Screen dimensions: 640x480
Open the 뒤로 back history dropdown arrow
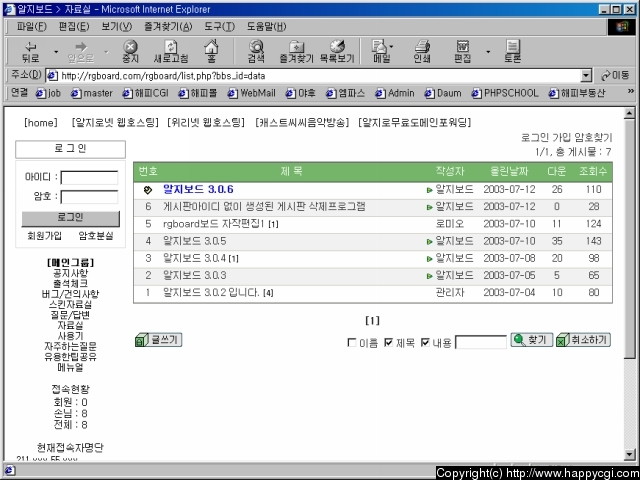click(x=56, y=52)
